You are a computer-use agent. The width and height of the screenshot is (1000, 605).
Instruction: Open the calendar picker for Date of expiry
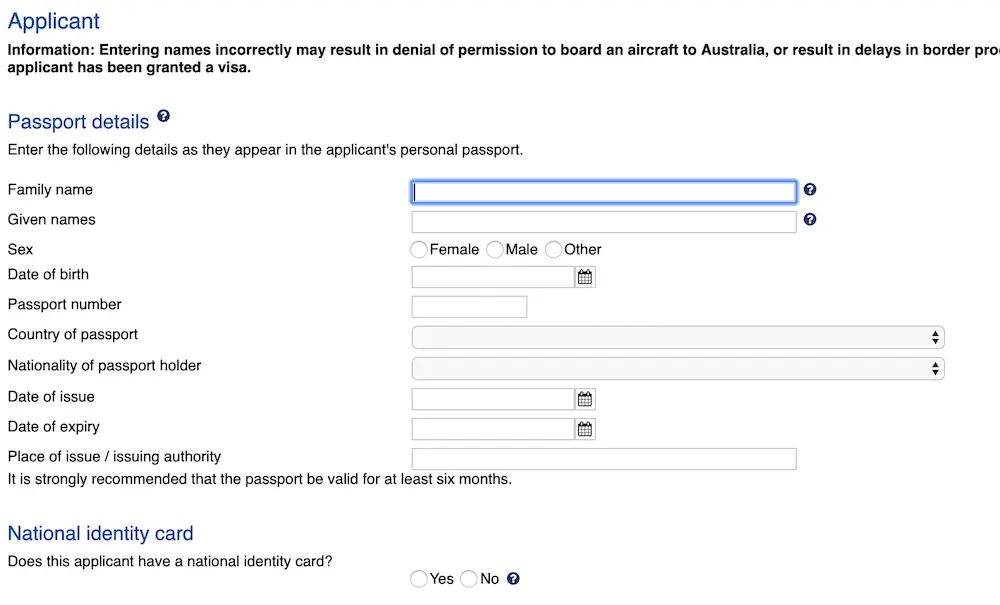pyautogui.click(x=585, y=428)
